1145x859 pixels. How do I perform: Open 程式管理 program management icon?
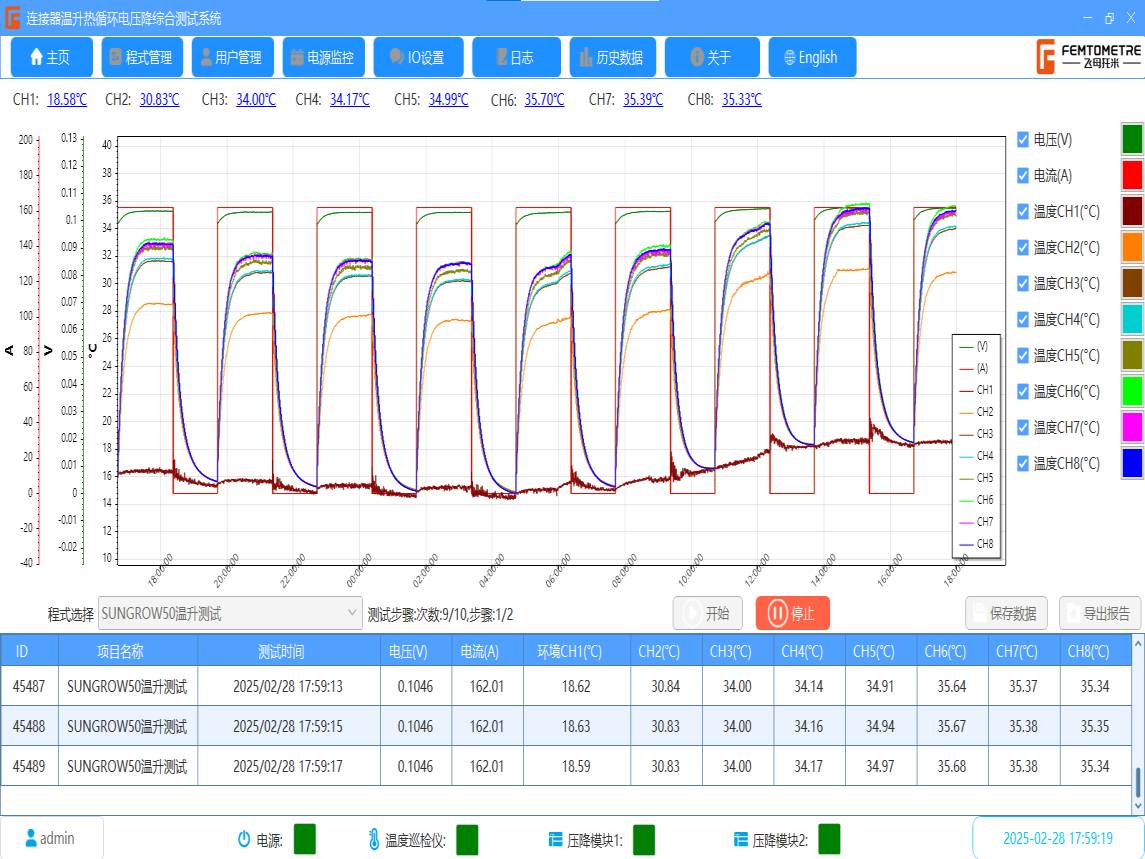pos(116,58)
